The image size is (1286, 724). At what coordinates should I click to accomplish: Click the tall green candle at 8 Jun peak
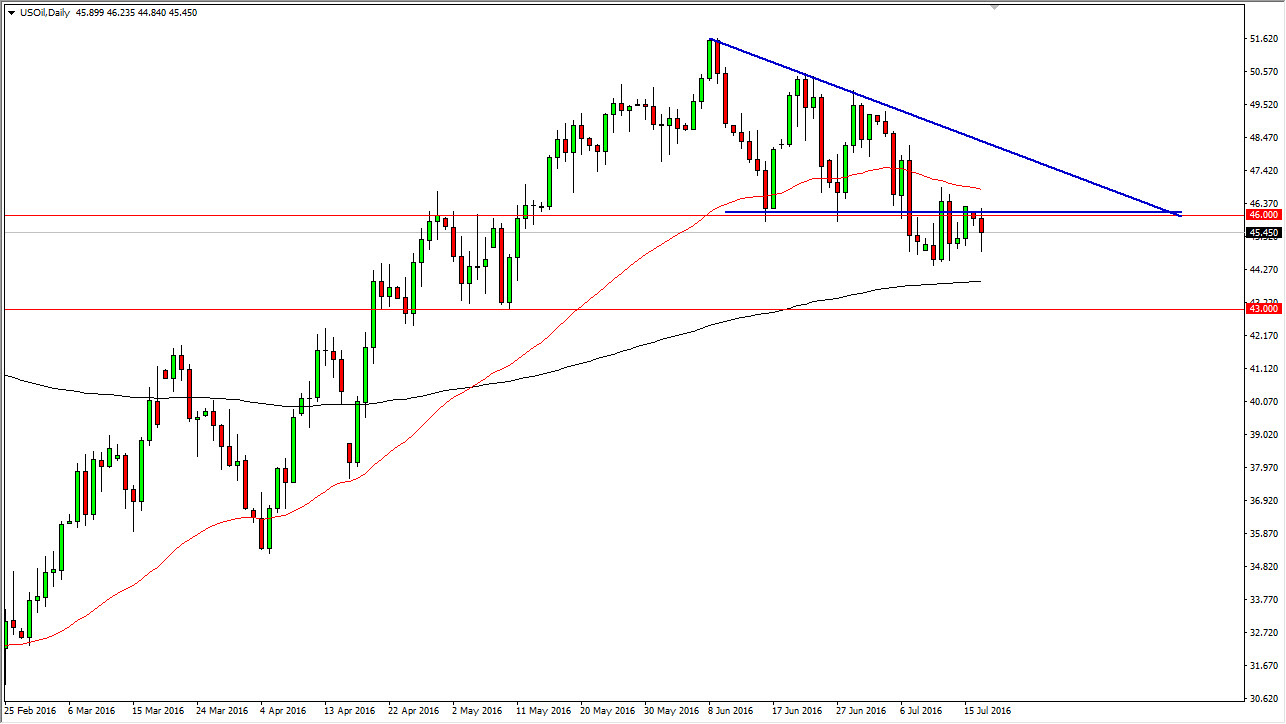pos(709,59)
